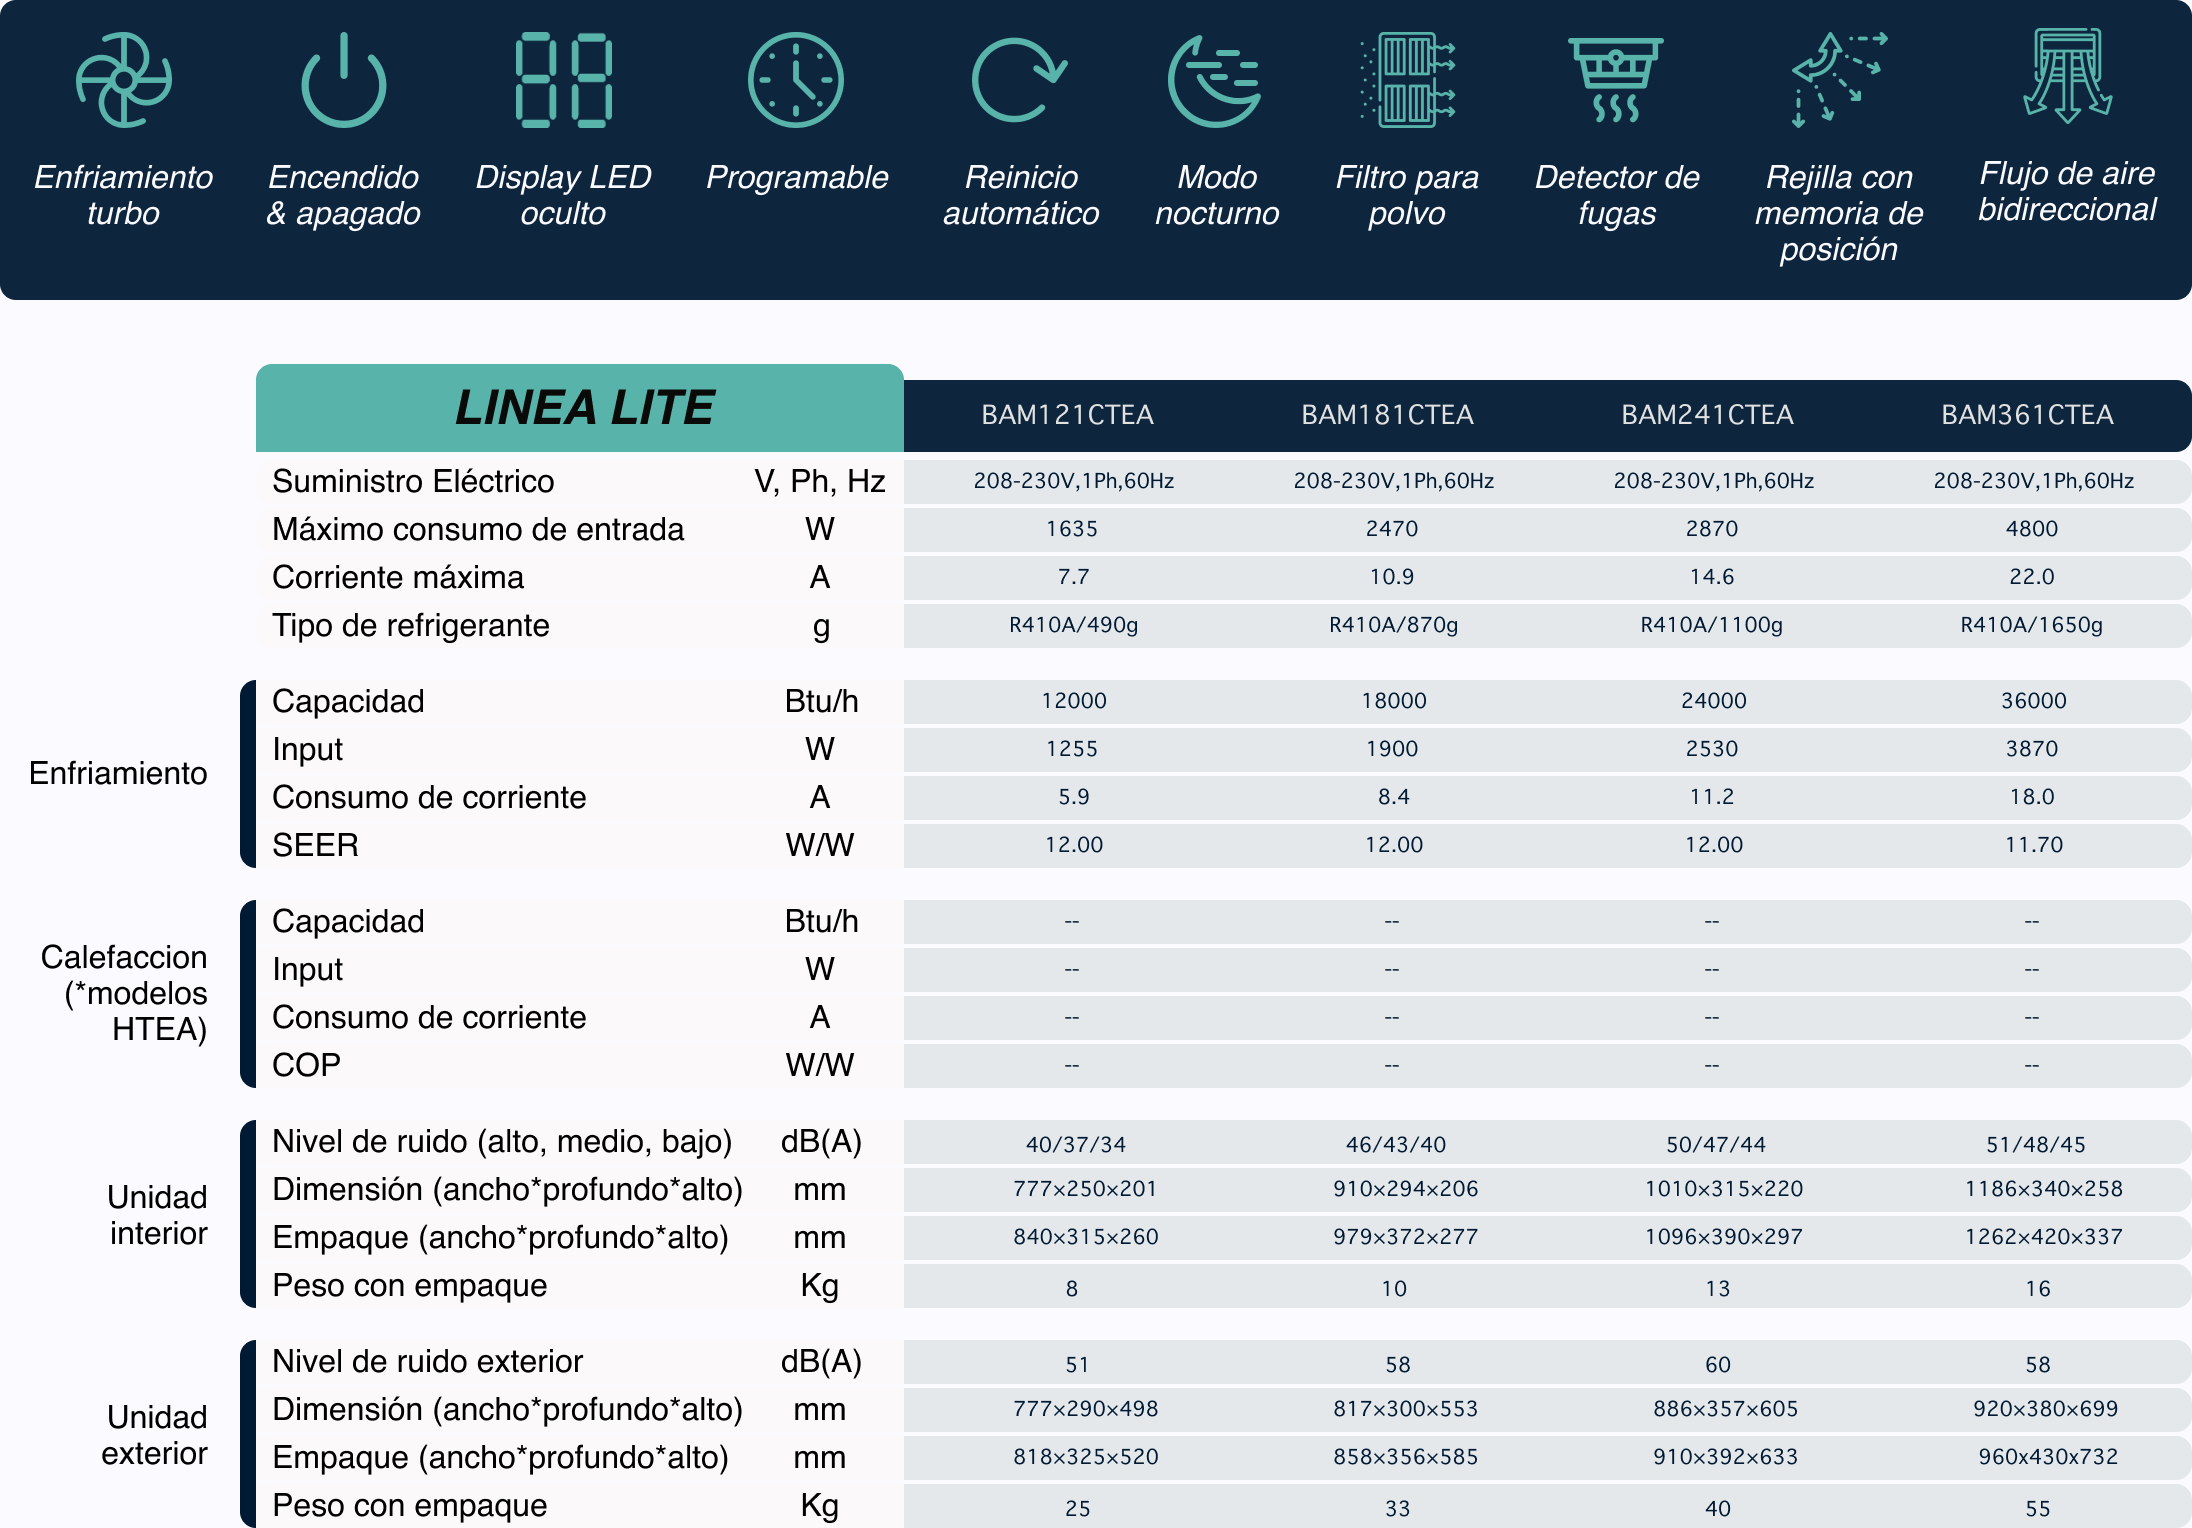Screen dimensions: 2192x1528
Task: Click the night mode moon icon
Action: click(1216, 80)
